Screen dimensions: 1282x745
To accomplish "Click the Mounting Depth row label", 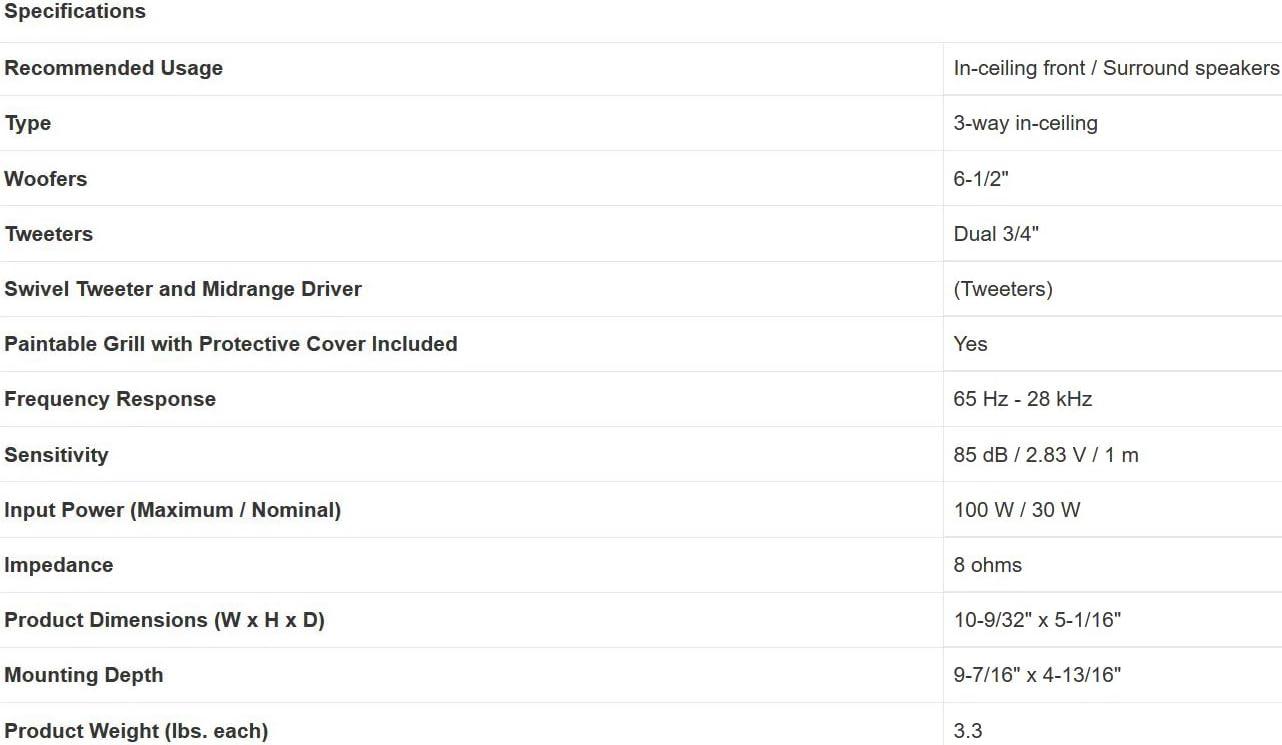I will point(84,675).
